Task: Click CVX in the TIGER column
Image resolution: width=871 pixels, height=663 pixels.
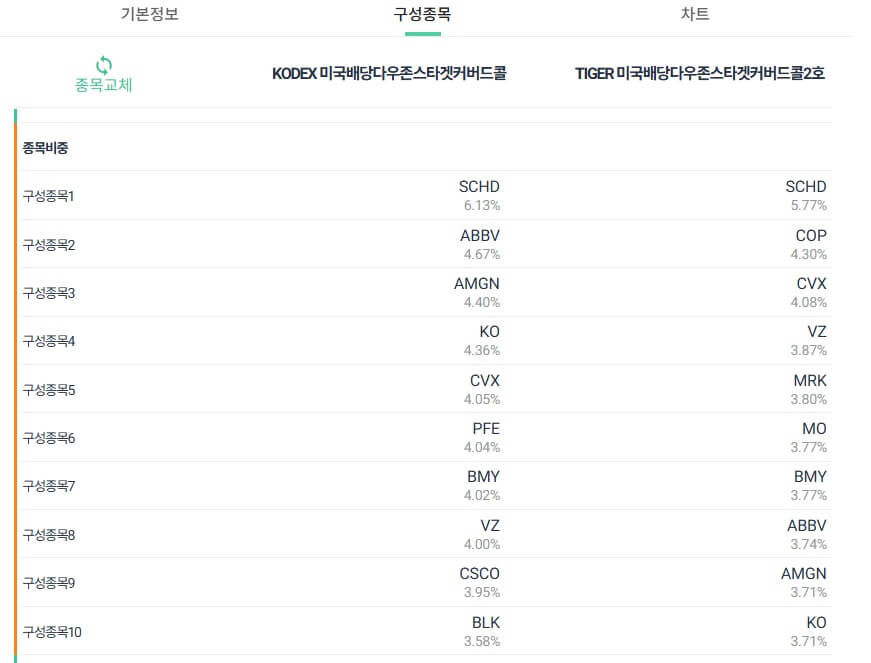Action: (x=812, y=284)
